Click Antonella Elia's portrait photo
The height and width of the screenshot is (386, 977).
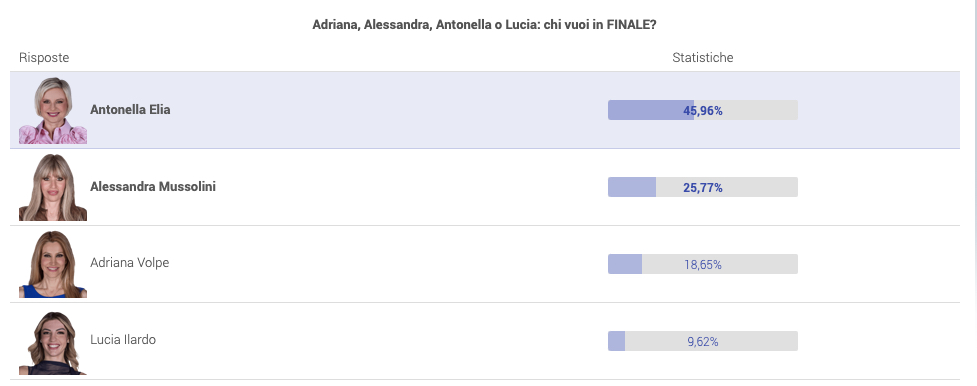pyautogui.click(x=53, y=110)
